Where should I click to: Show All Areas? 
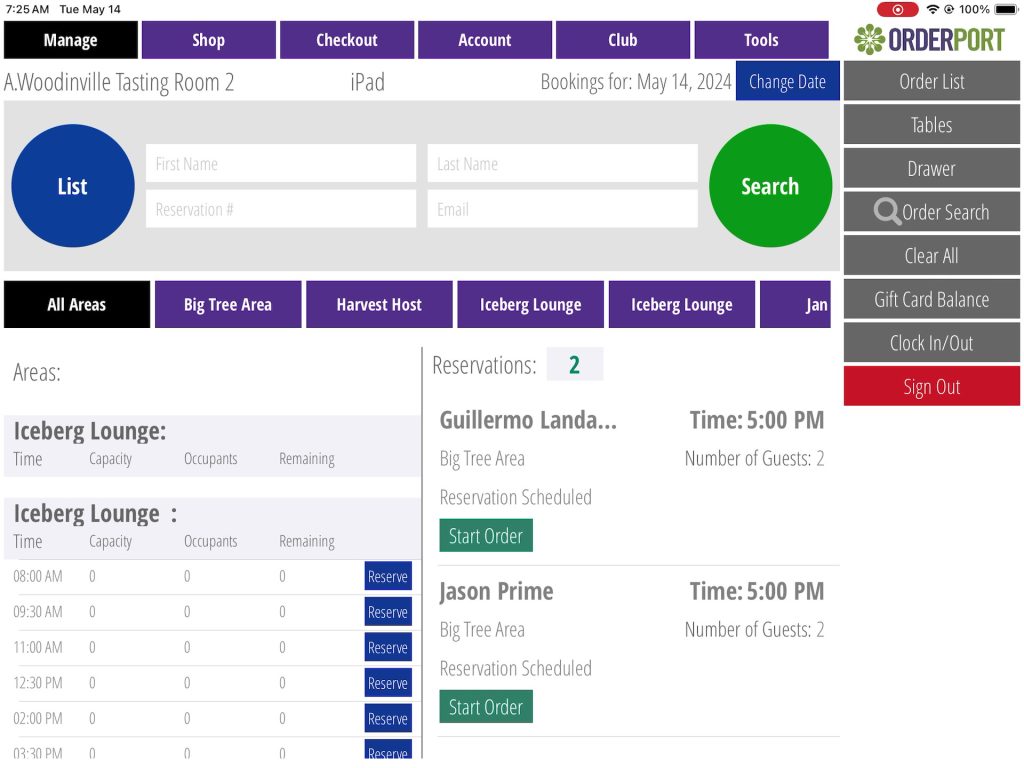coord(76,305)
